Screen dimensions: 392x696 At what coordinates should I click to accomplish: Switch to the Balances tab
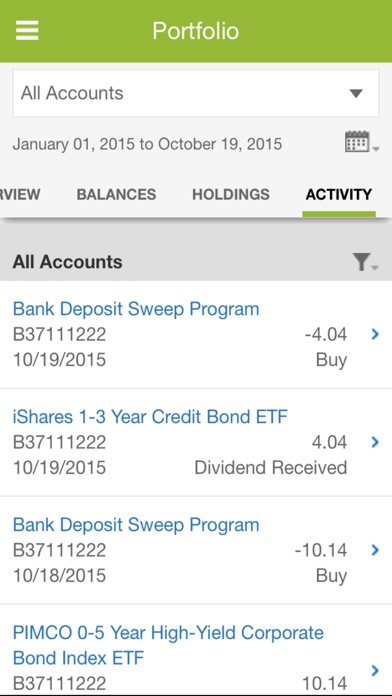coord(116,194)
